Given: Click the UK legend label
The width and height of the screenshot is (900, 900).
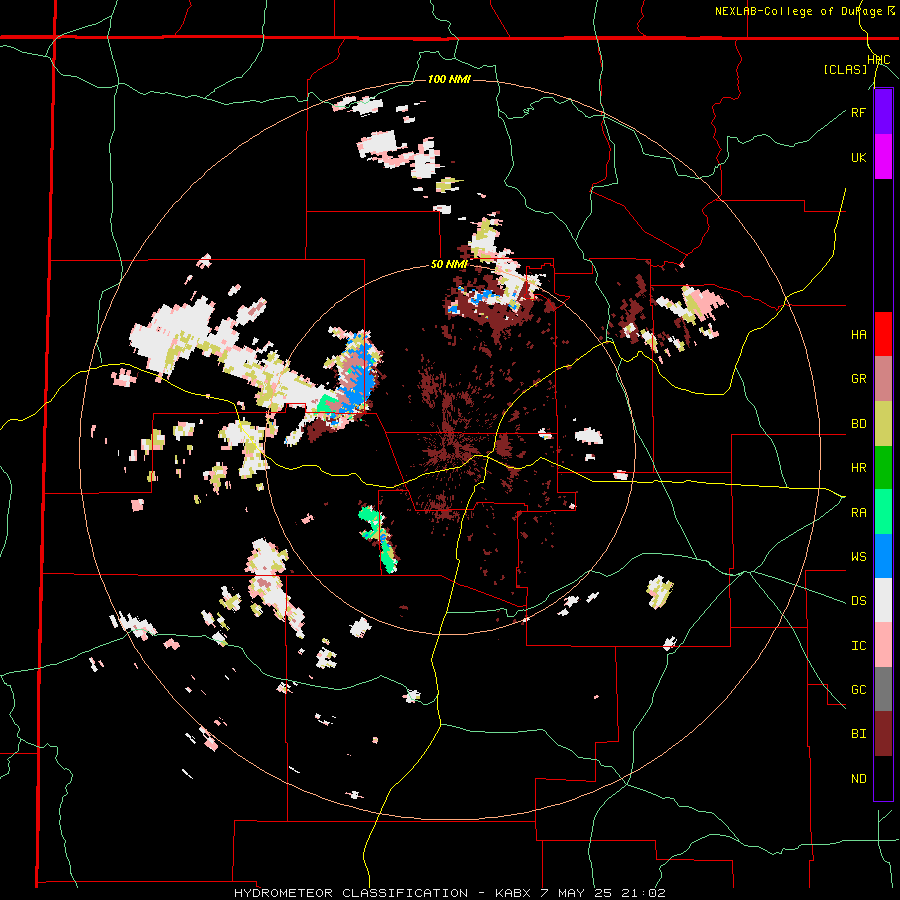Looking at the screenshot, I should (858, 157).
